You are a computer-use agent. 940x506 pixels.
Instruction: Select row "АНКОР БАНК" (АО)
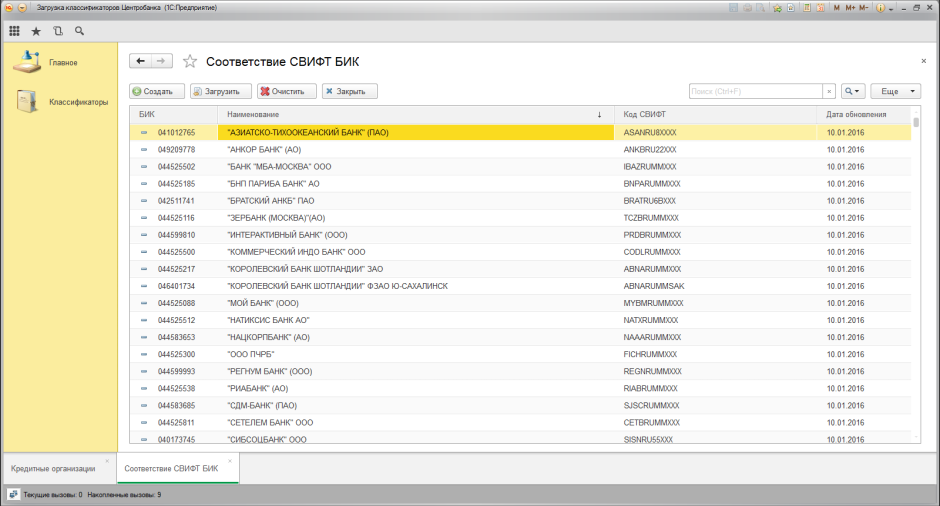tap(520, 149)
